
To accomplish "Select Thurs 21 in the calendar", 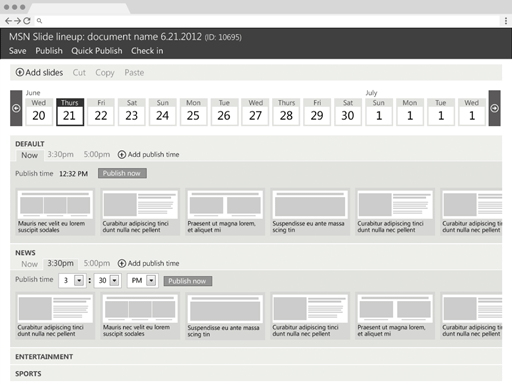I will pos(70,112).
